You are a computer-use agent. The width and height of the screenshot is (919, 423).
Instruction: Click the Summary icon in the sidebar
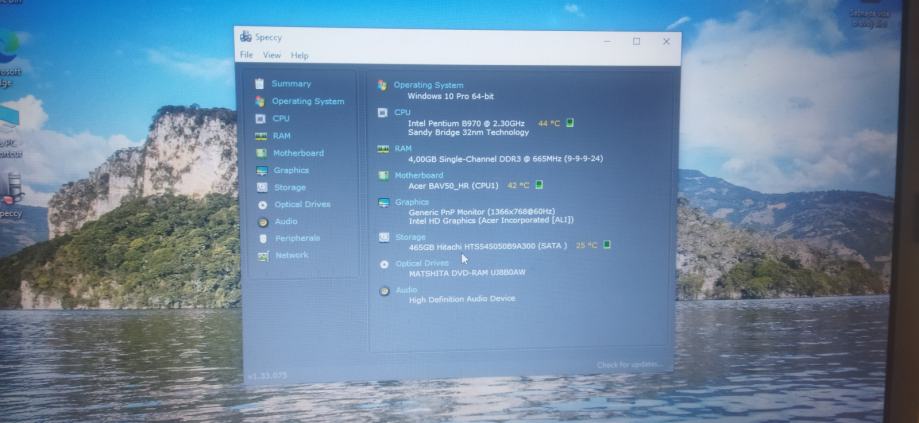point(260,84)
